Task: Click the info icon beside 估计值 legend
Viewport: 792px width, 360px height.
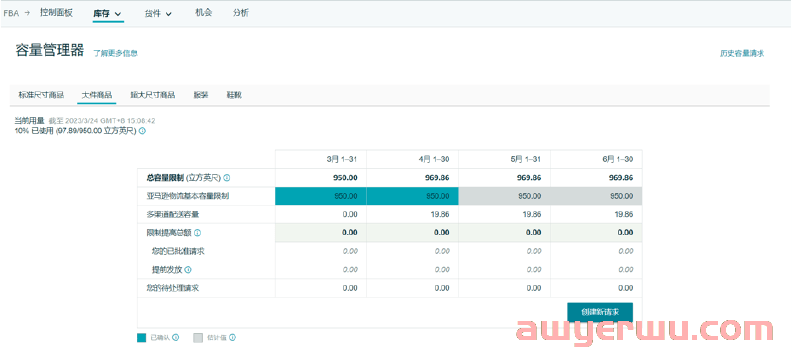Action: pyautogui.click(x=233, y=337)
